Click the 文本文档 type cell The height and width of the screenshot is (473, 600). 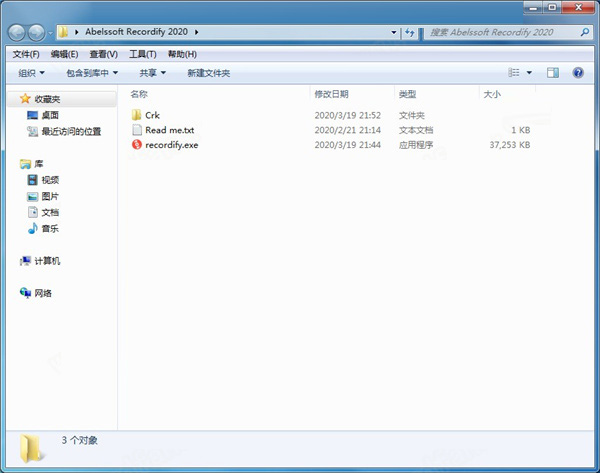(x=416, y=130)
